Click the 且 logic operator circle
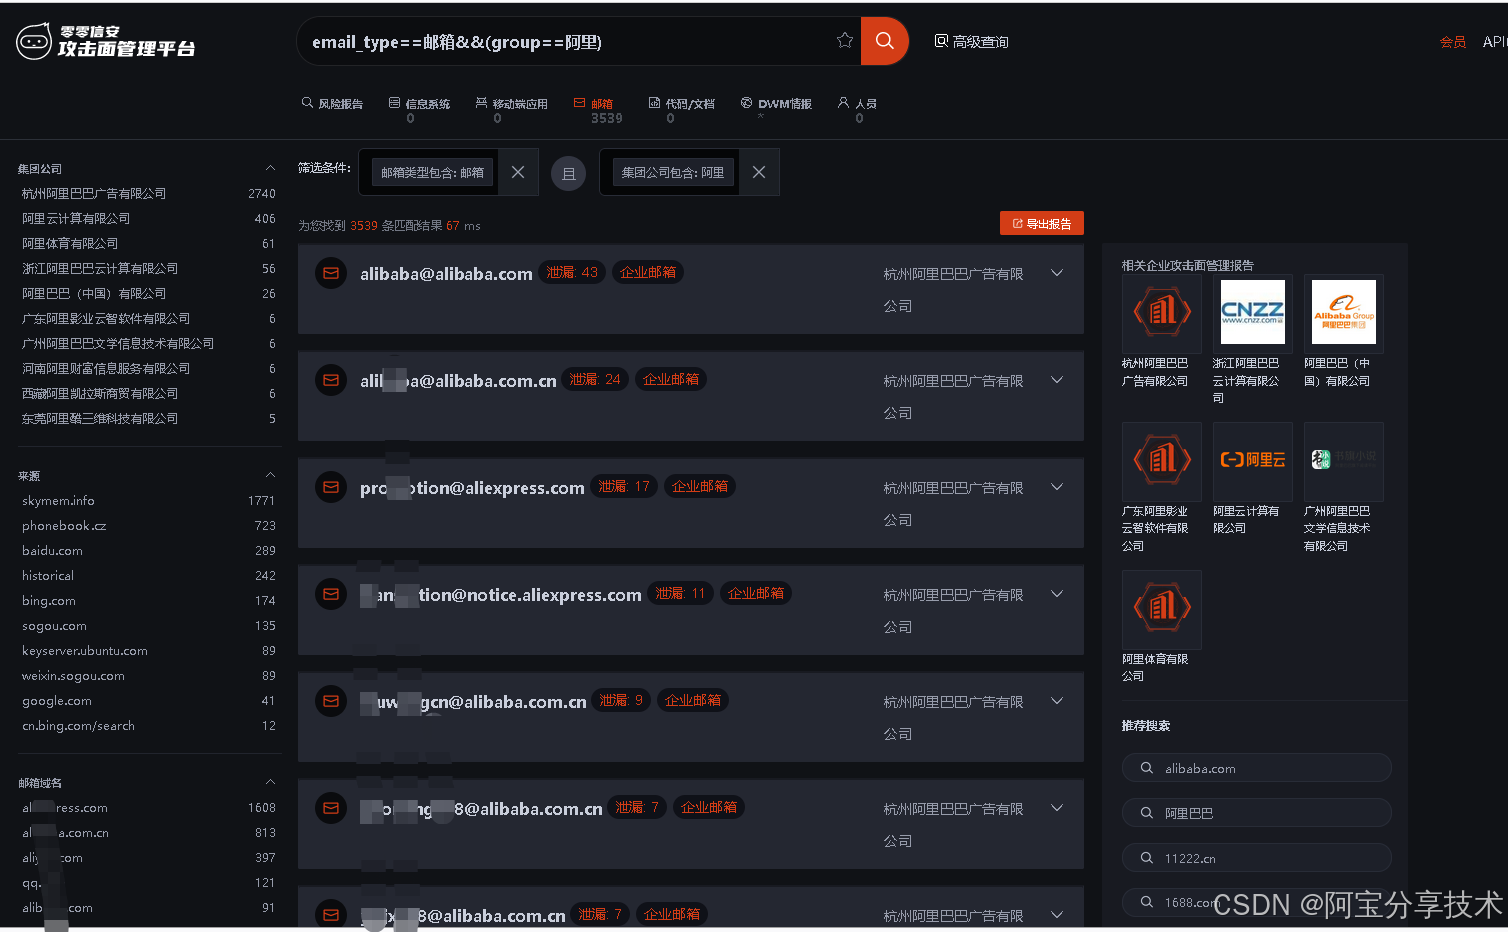 568,174
